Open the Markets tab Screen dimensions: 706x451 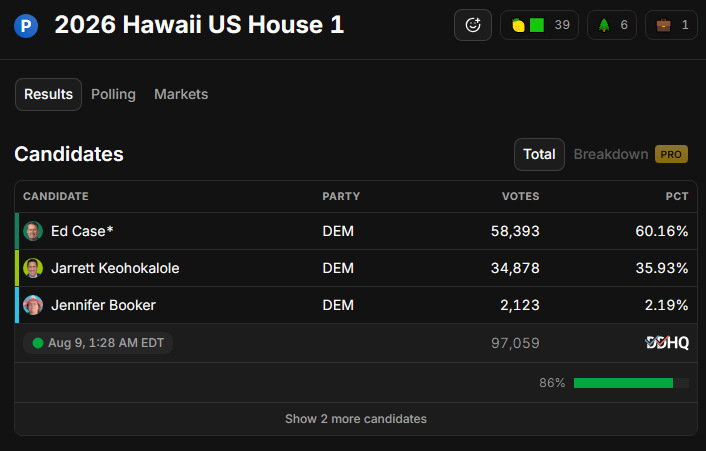coord(181,94)
